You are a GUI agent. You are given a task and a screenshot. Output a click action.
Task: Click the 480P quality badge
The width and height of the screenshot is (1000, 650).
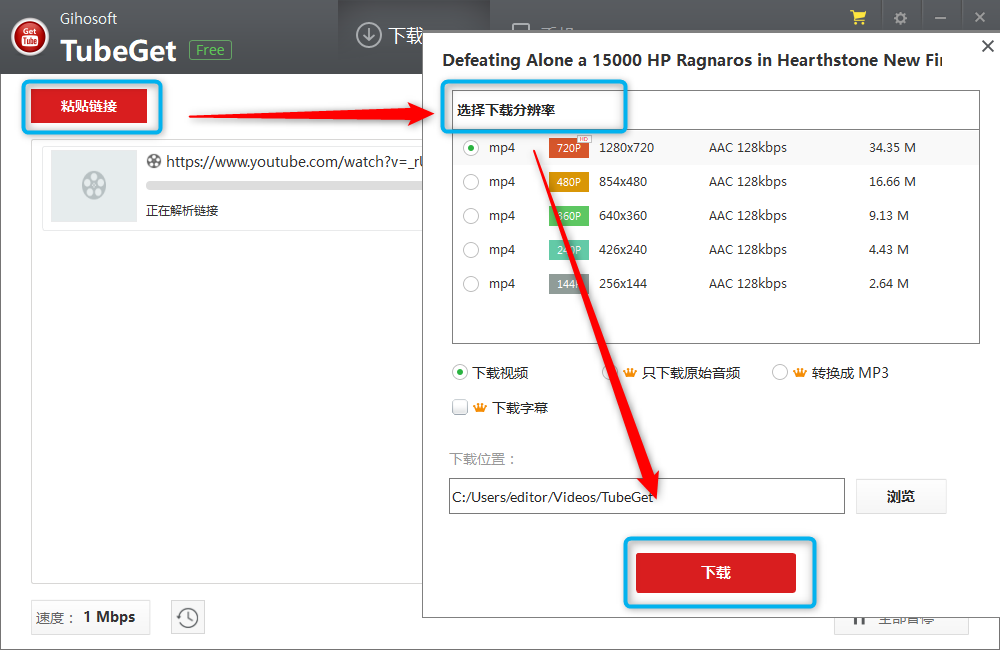(569, 182)
